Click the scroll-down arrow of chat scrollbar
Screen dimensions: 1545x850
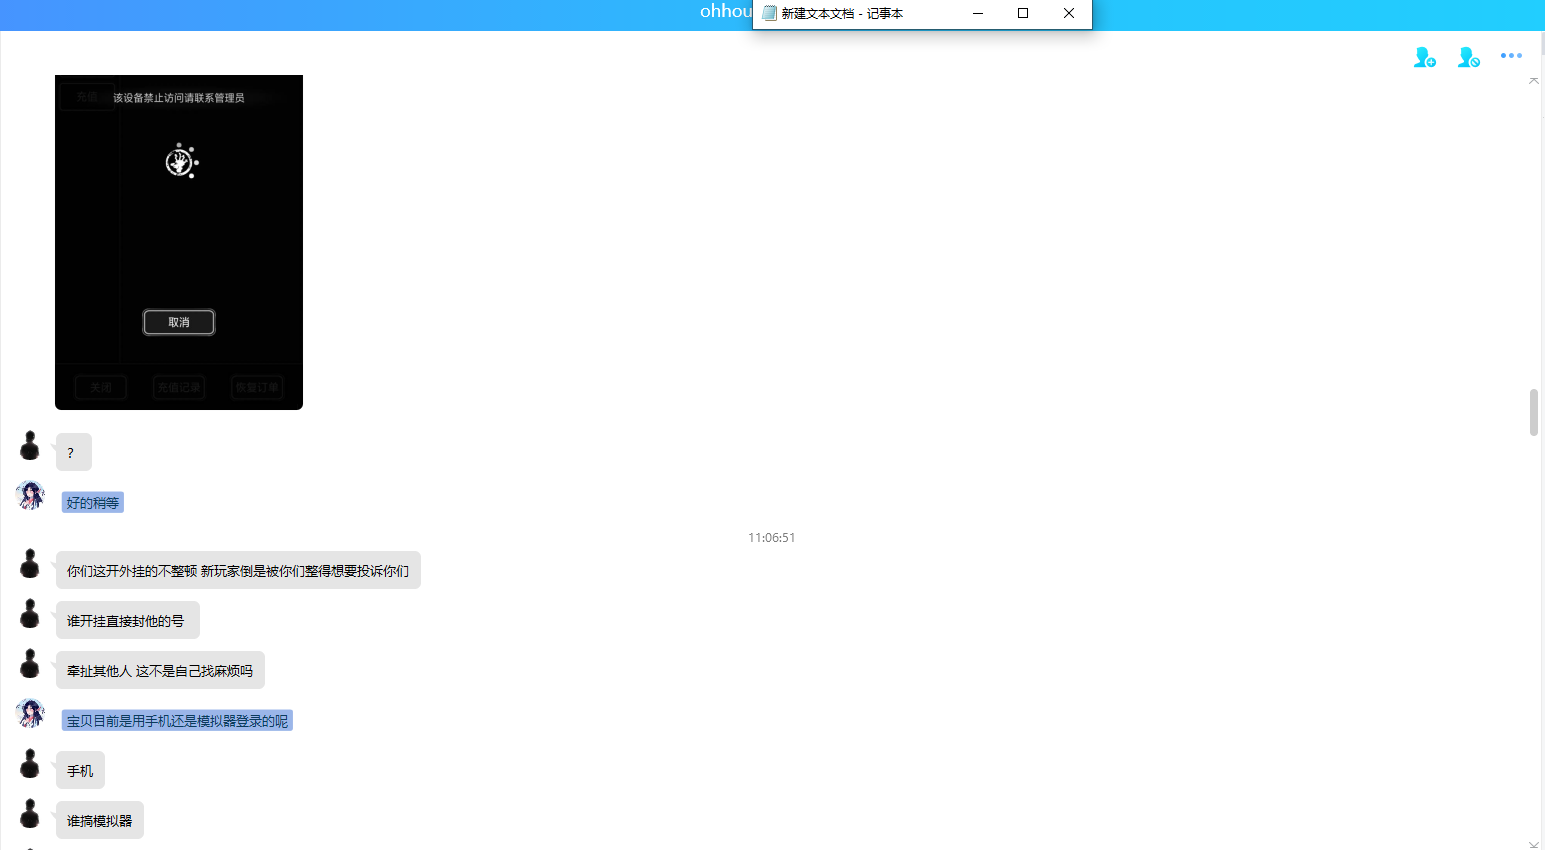(1534, 844)
